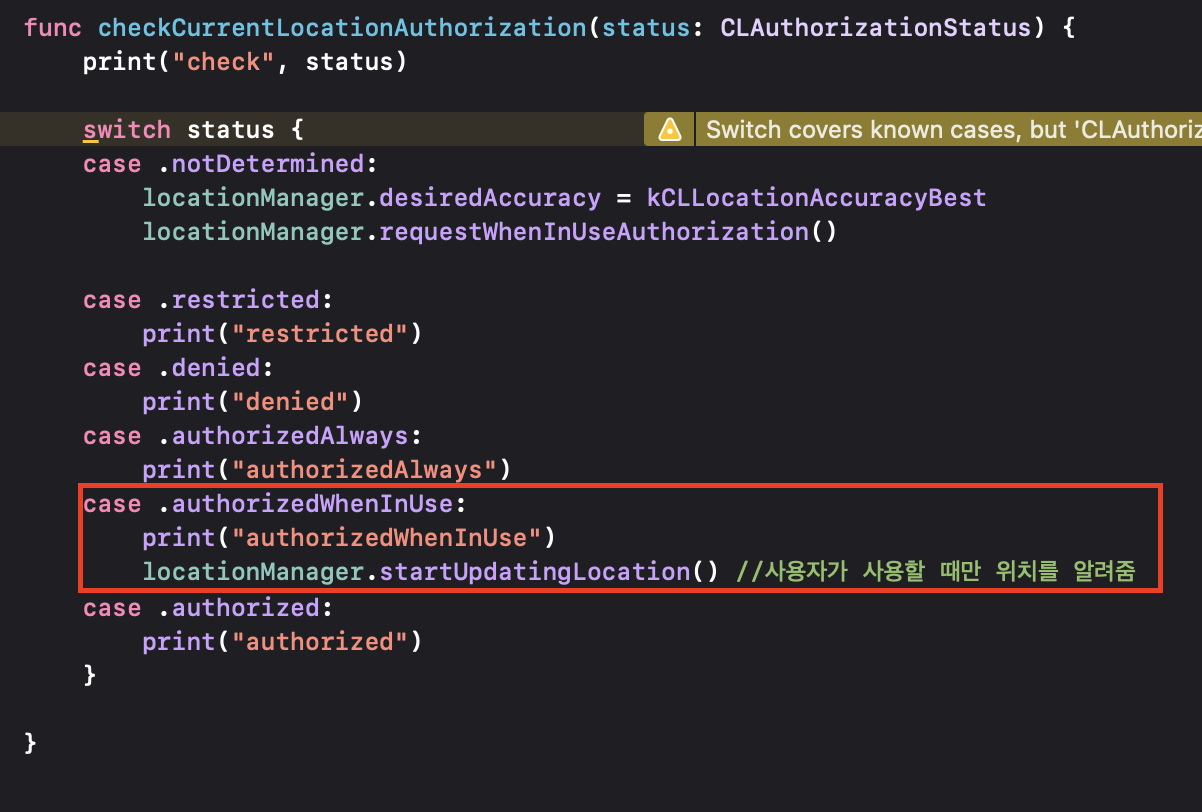1202x812 pixels.
Task: Click case .authorized line
Action: [x=208, y=608]
